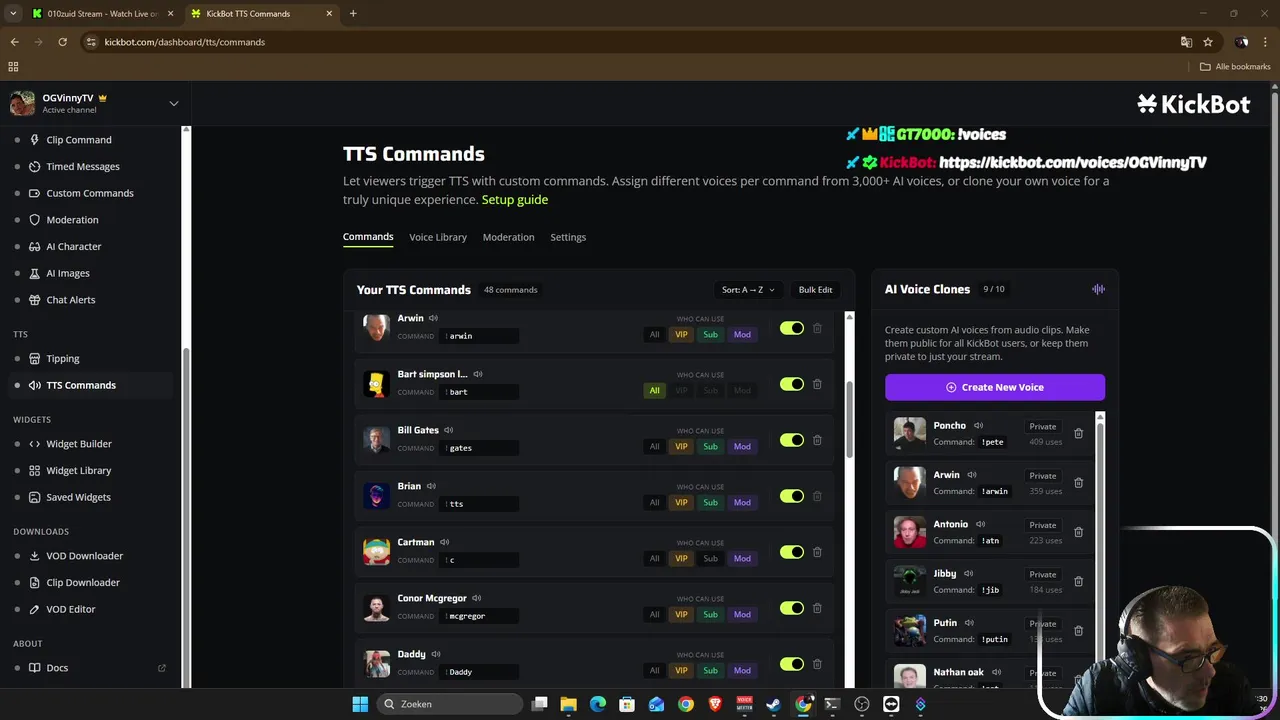The height and width of the screenshot is (720, 1280).
Task: Switch to the Voice Library tab
Action: click(x=438, y=237)
